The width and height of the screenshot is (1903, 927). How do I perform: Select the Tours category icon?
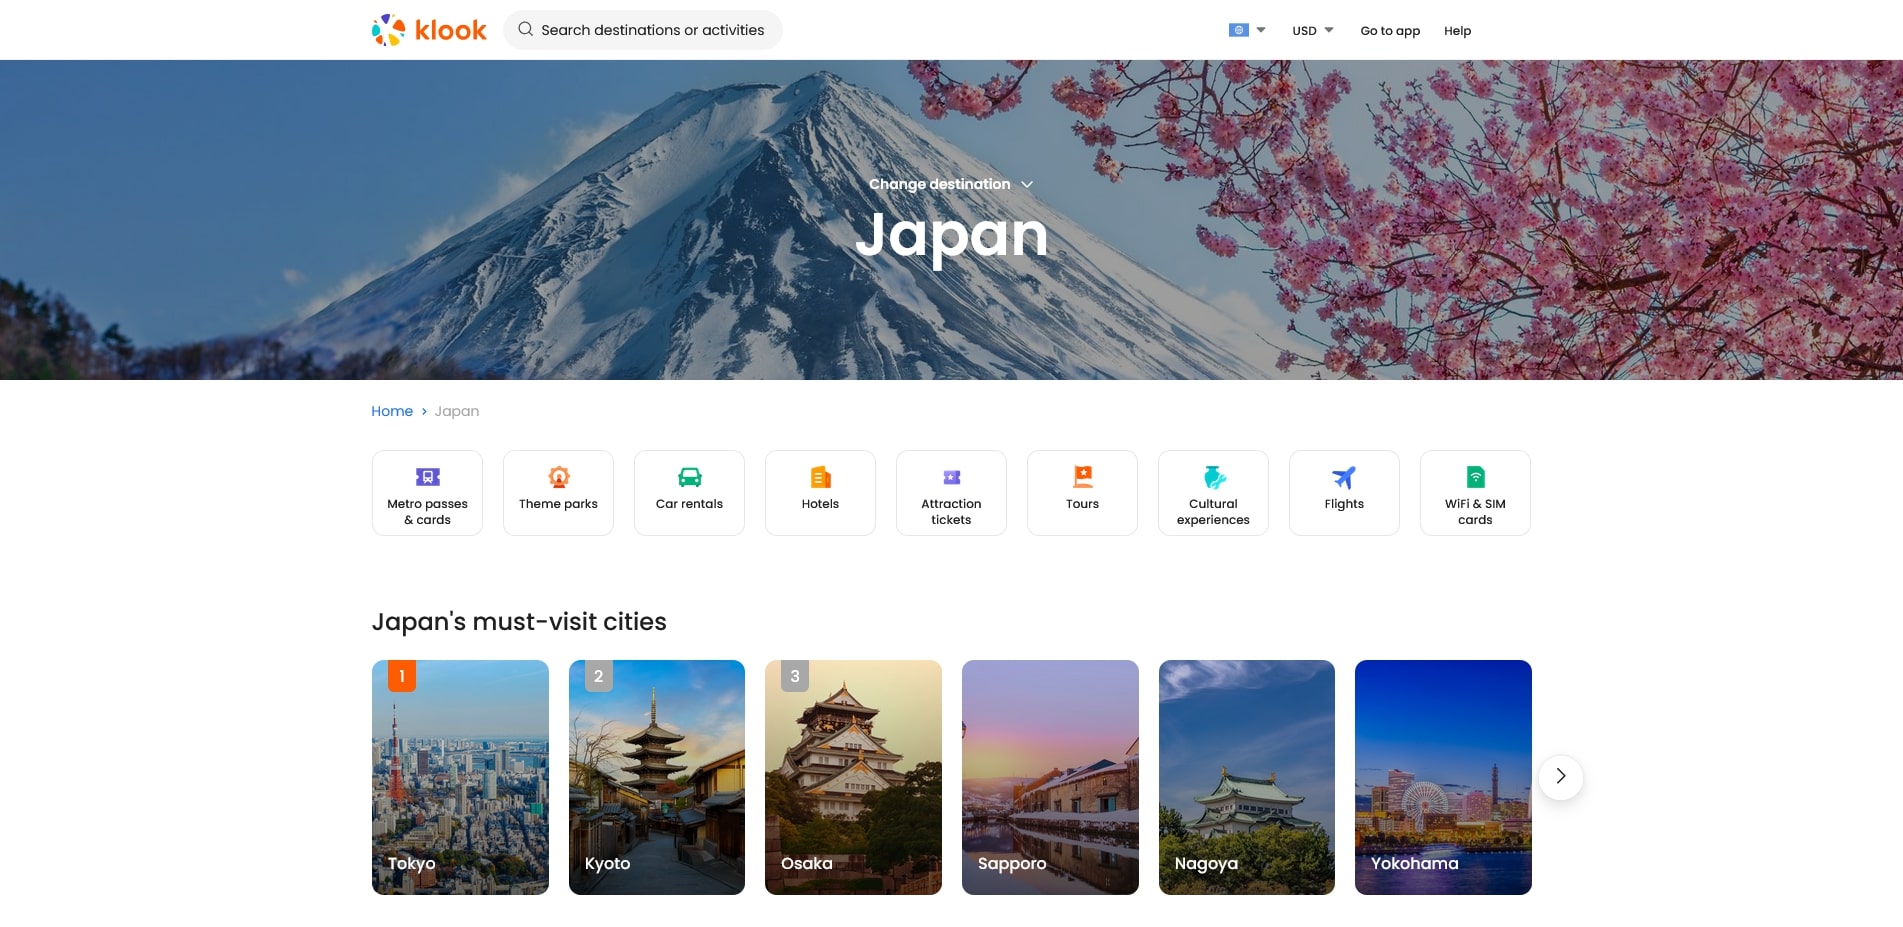click(1082, 477)
